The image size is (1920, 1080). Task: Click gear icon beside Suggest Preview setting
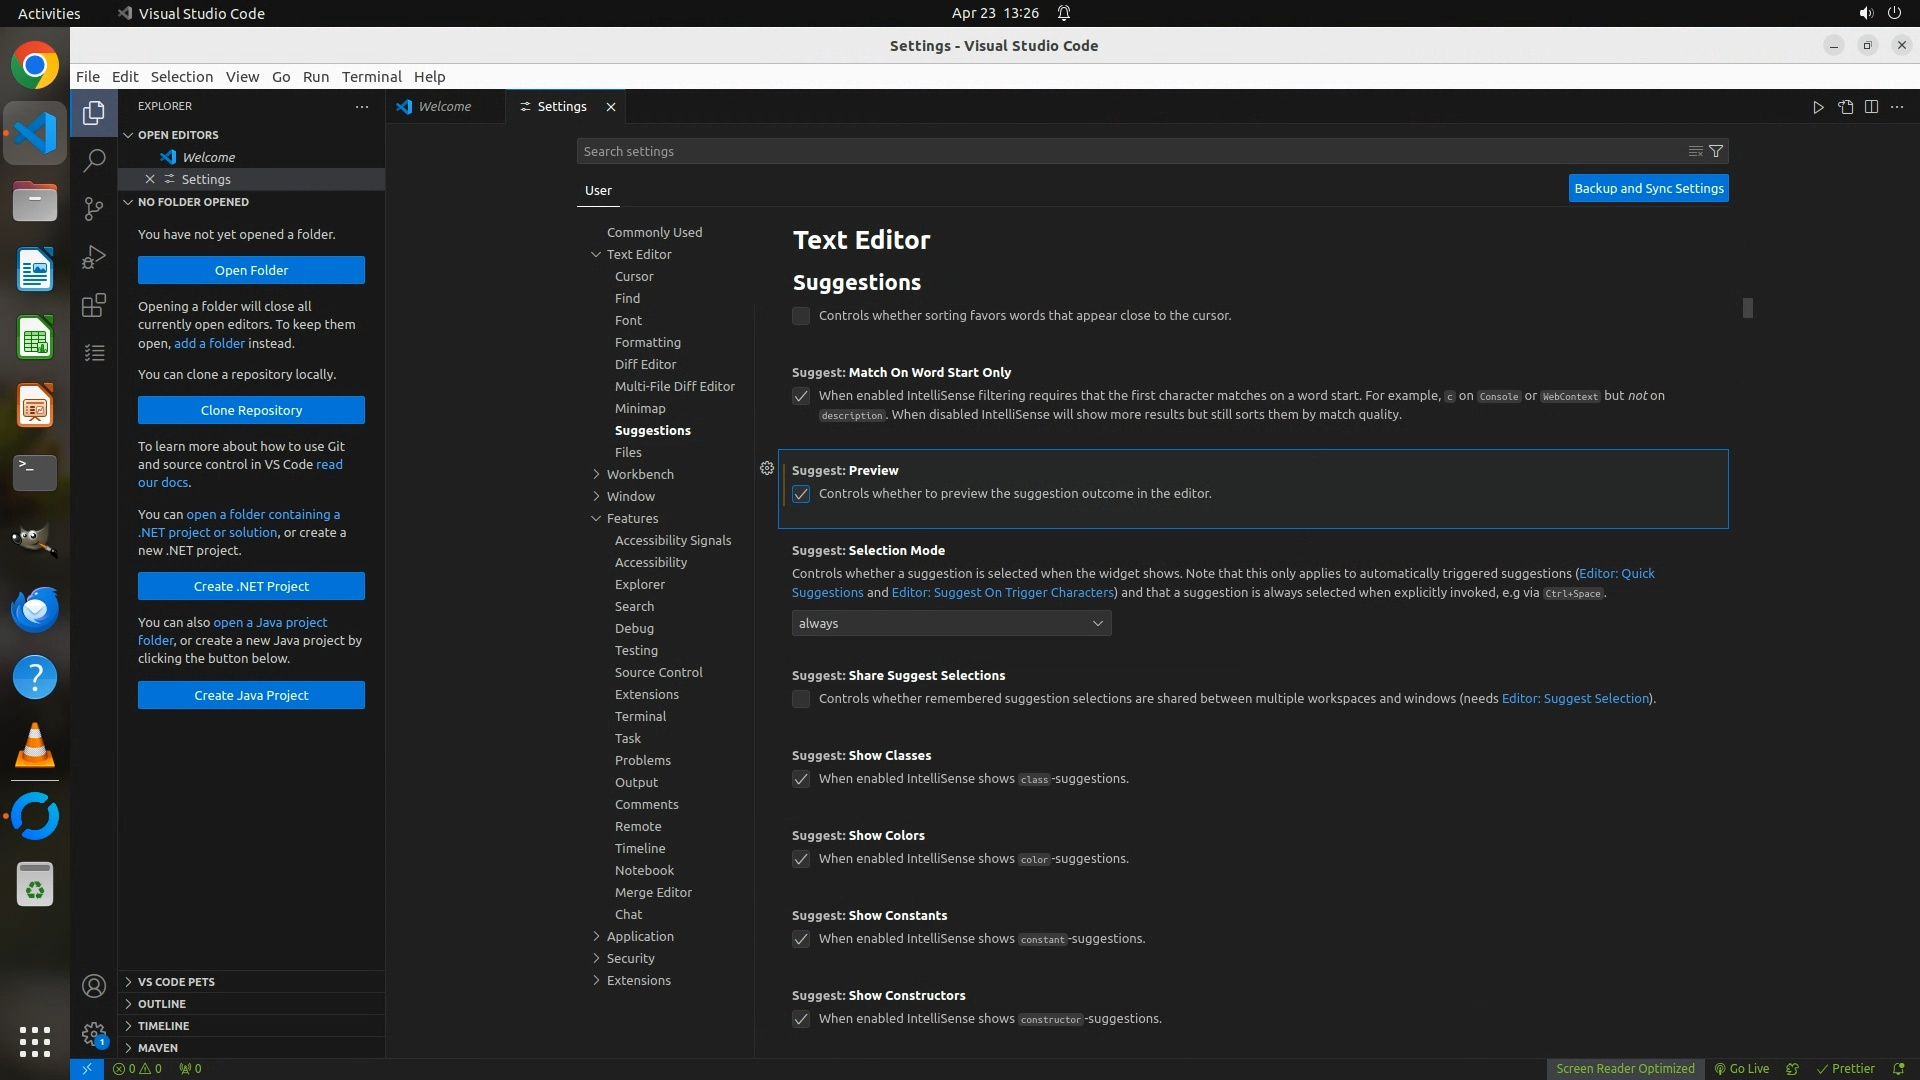point(767,468)
